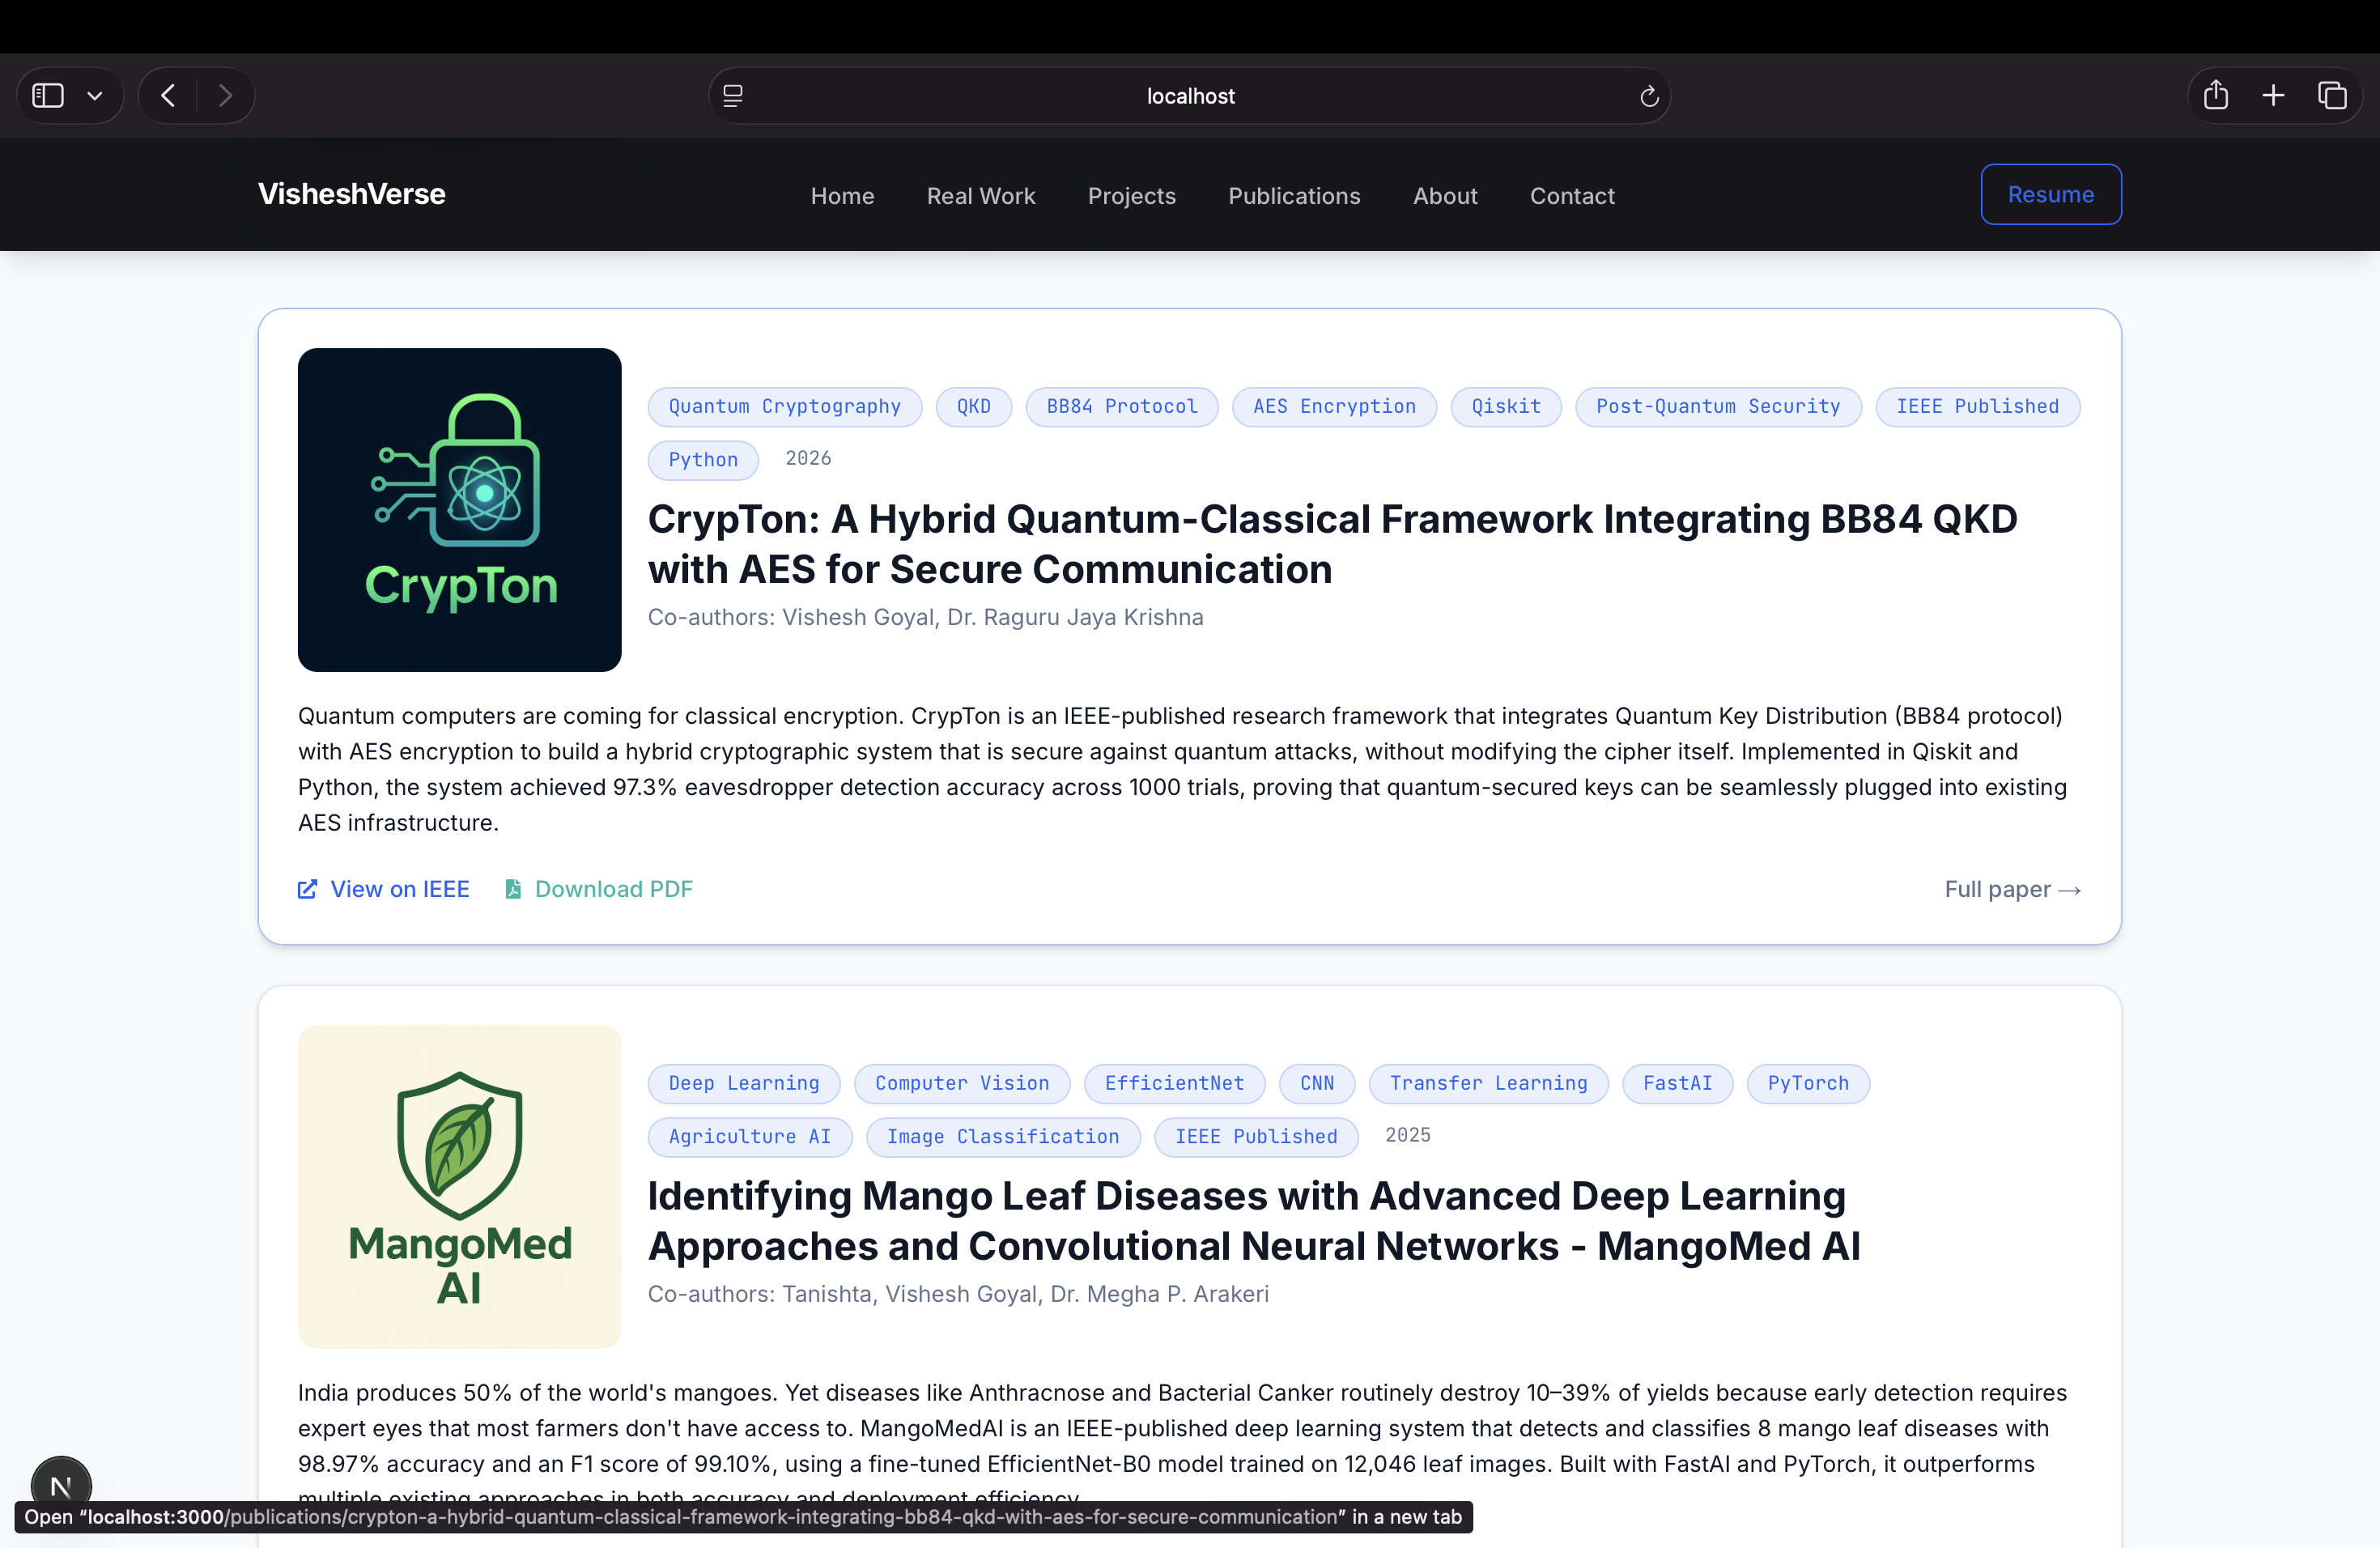Click the PDF file icon beside Download PDF
The image size is (2380, 1548).
(x=513, y=889)
